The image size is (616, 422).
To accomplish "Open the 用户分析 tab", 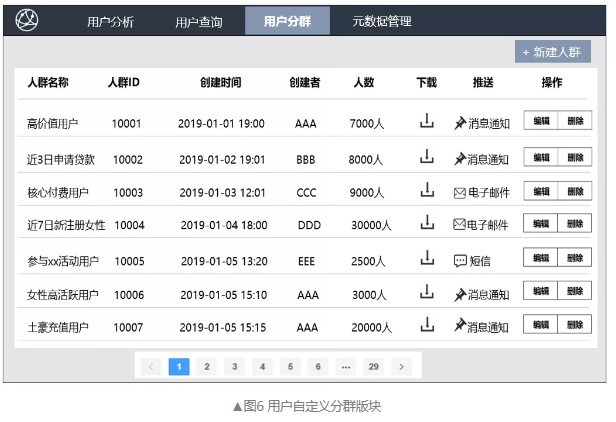I will click(110, 21).
